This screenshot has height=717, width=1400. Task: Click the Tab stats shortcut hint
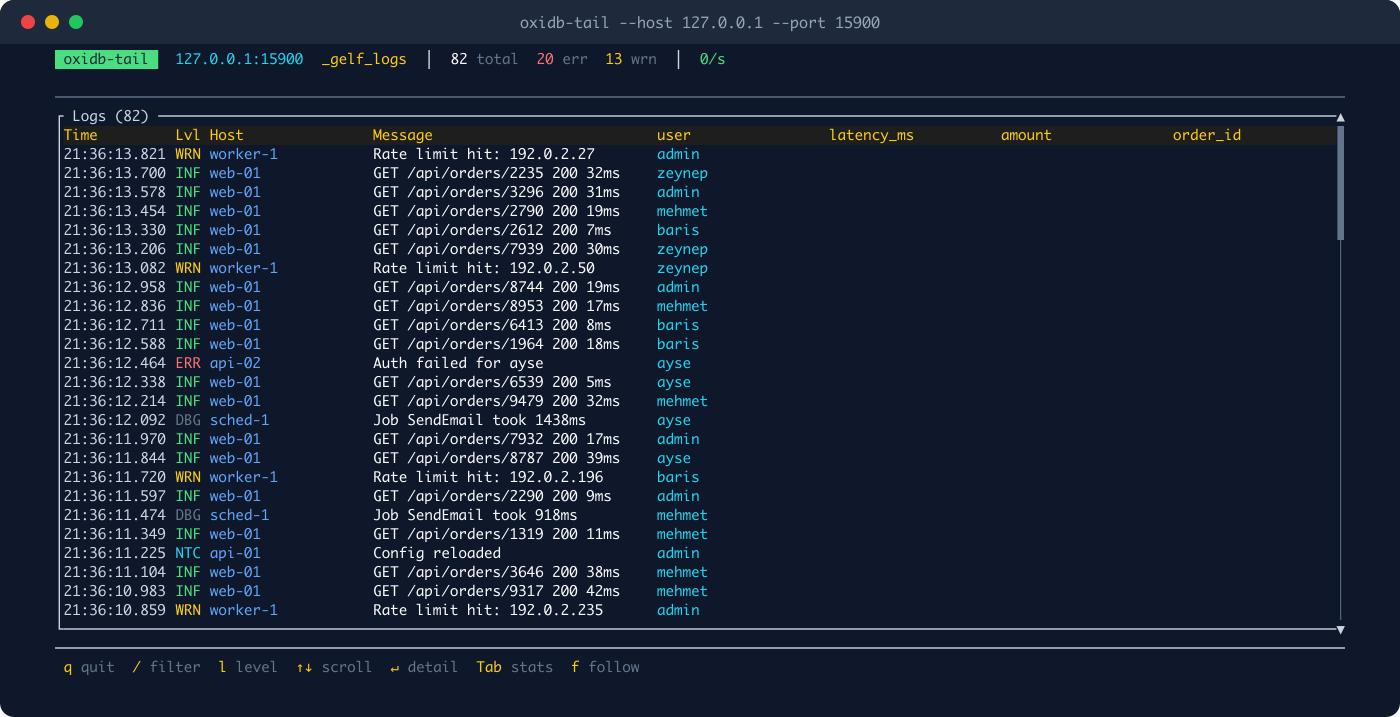point(515,667)
